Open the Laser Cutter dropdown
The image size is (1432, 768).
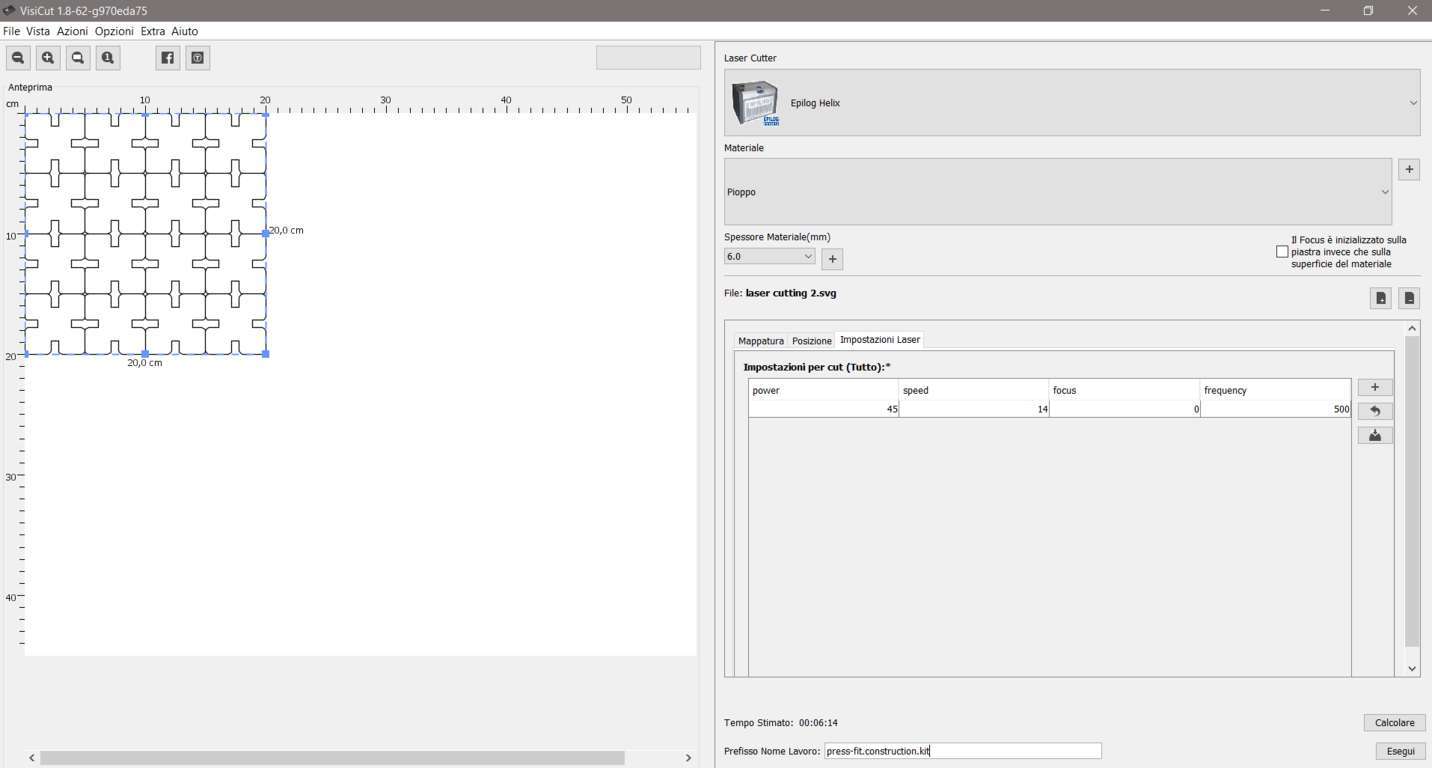[x=1072, y=103]
